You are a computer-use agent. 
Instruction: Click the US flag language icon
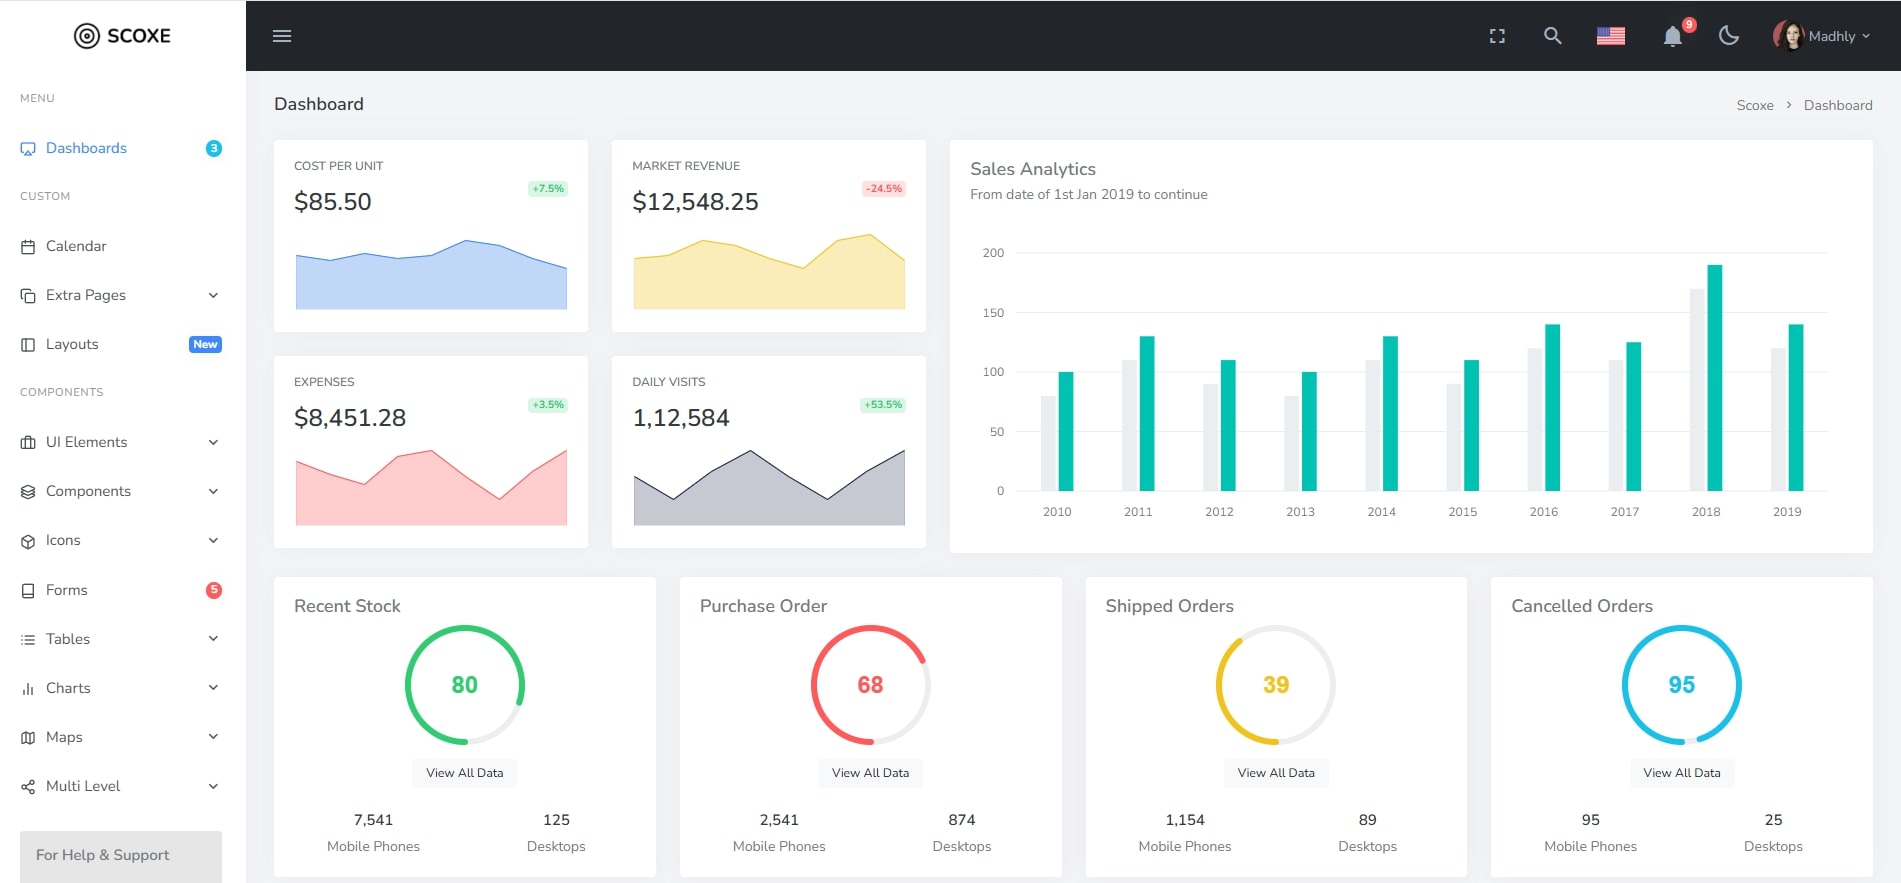pos(1610,36)
